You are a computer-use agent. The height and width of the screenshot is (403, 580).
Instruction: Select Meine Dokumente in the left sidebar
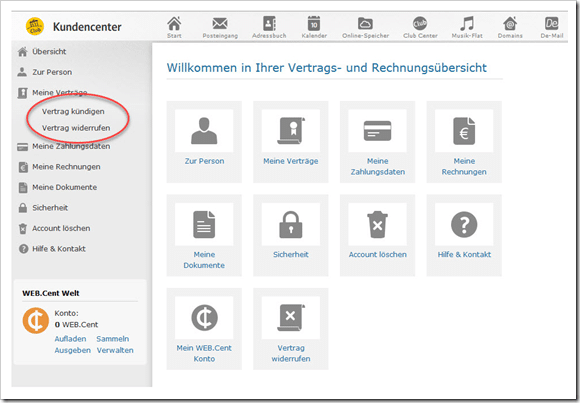64,187
